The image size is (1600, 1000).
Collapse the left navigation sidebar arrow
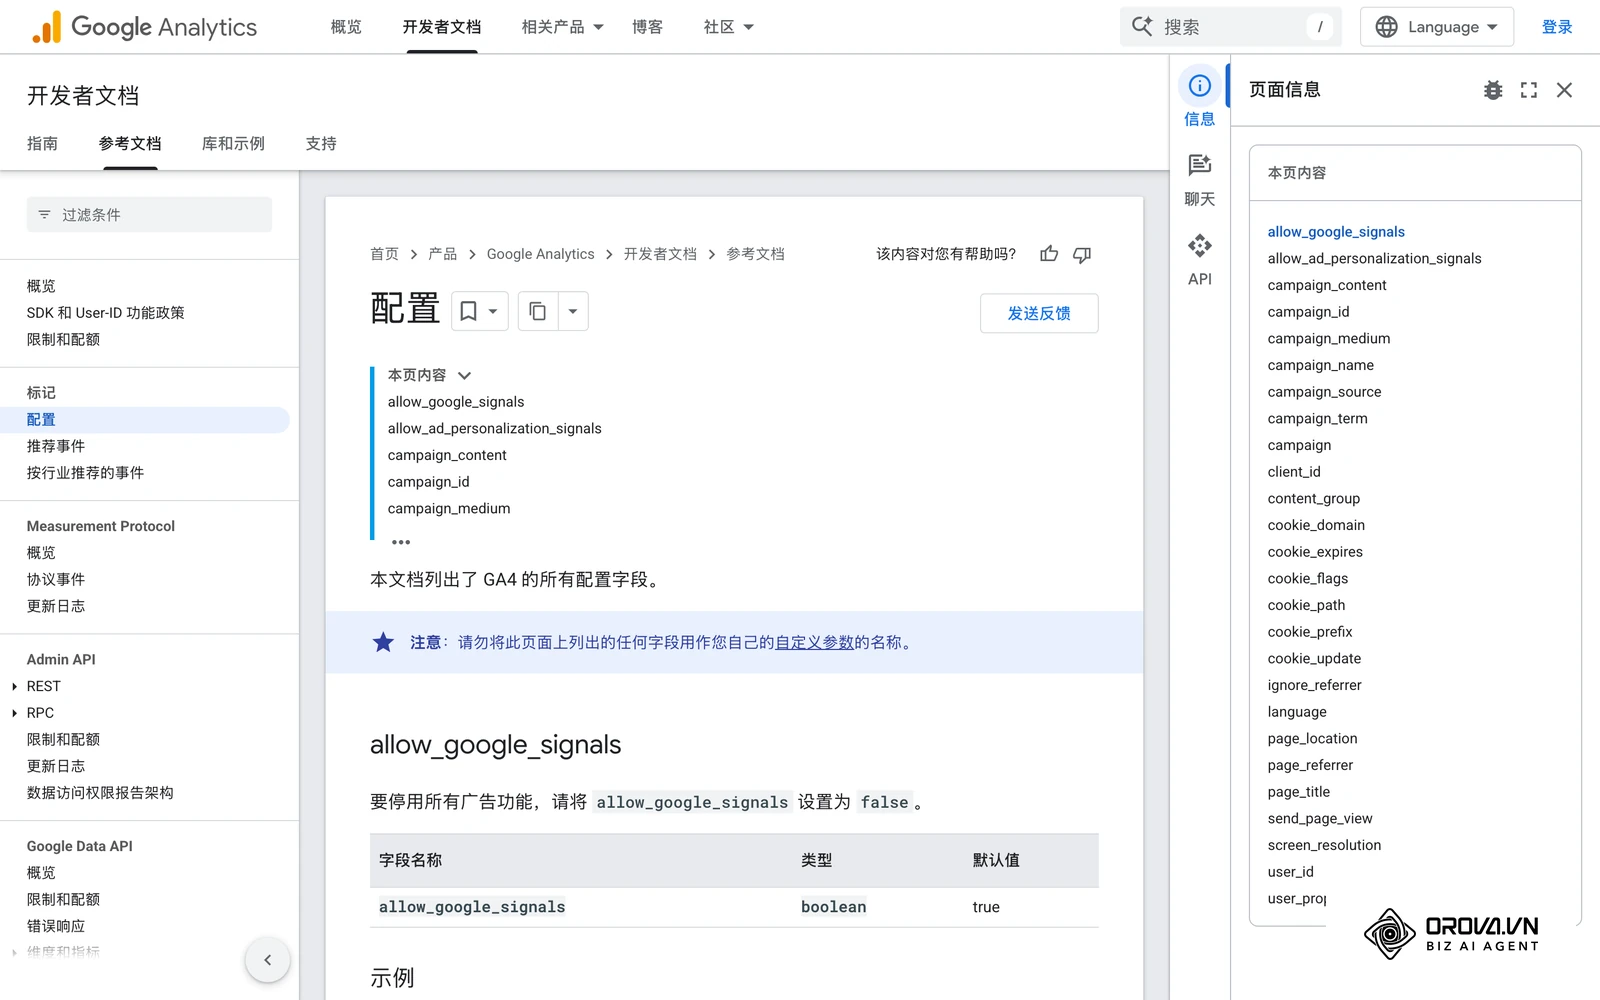pos(267,960)
